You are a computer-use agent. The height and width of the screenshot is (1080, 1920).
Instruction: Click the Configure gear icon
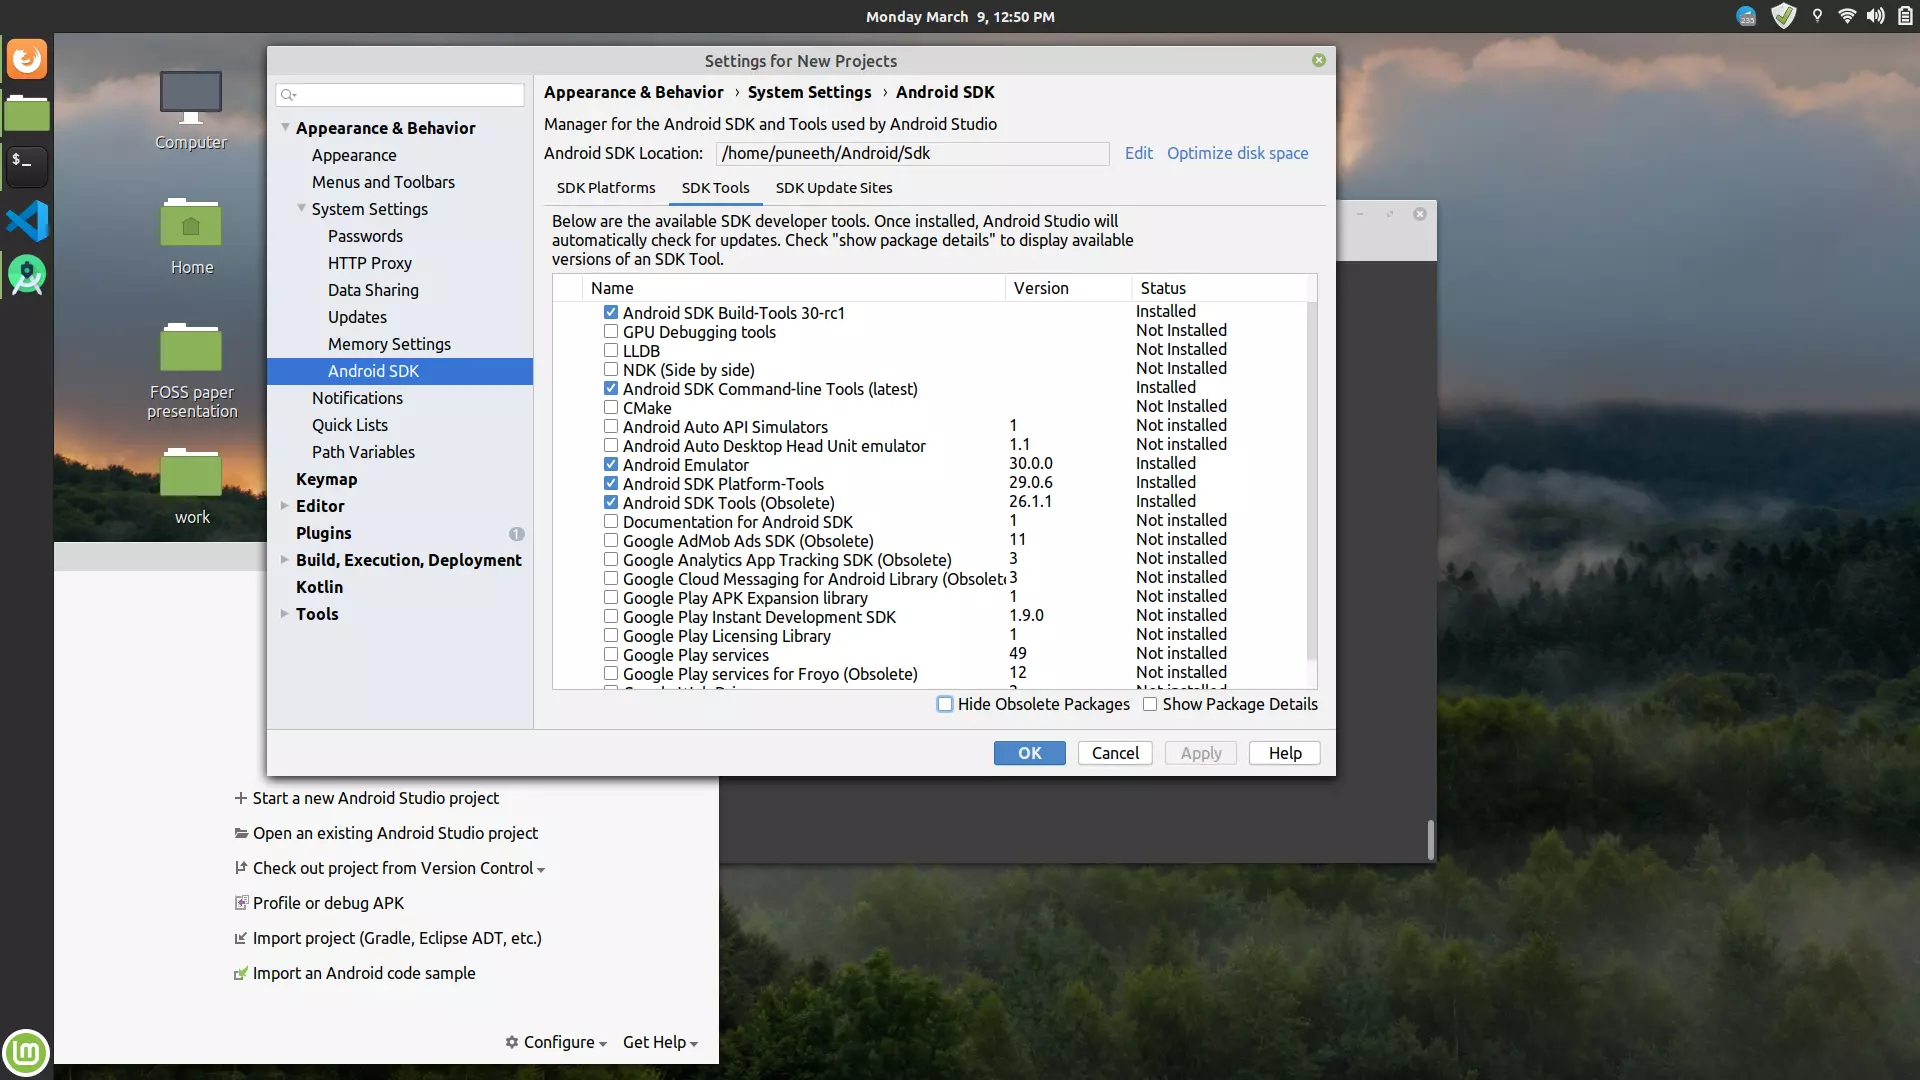click(x=512, y=1042)
